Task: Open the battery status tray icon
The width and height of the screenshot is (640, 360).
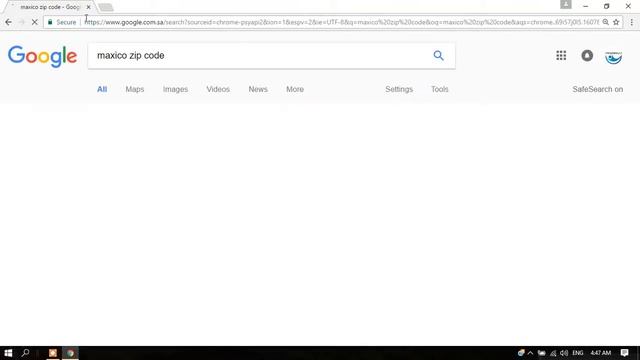Action: [541, 353]
